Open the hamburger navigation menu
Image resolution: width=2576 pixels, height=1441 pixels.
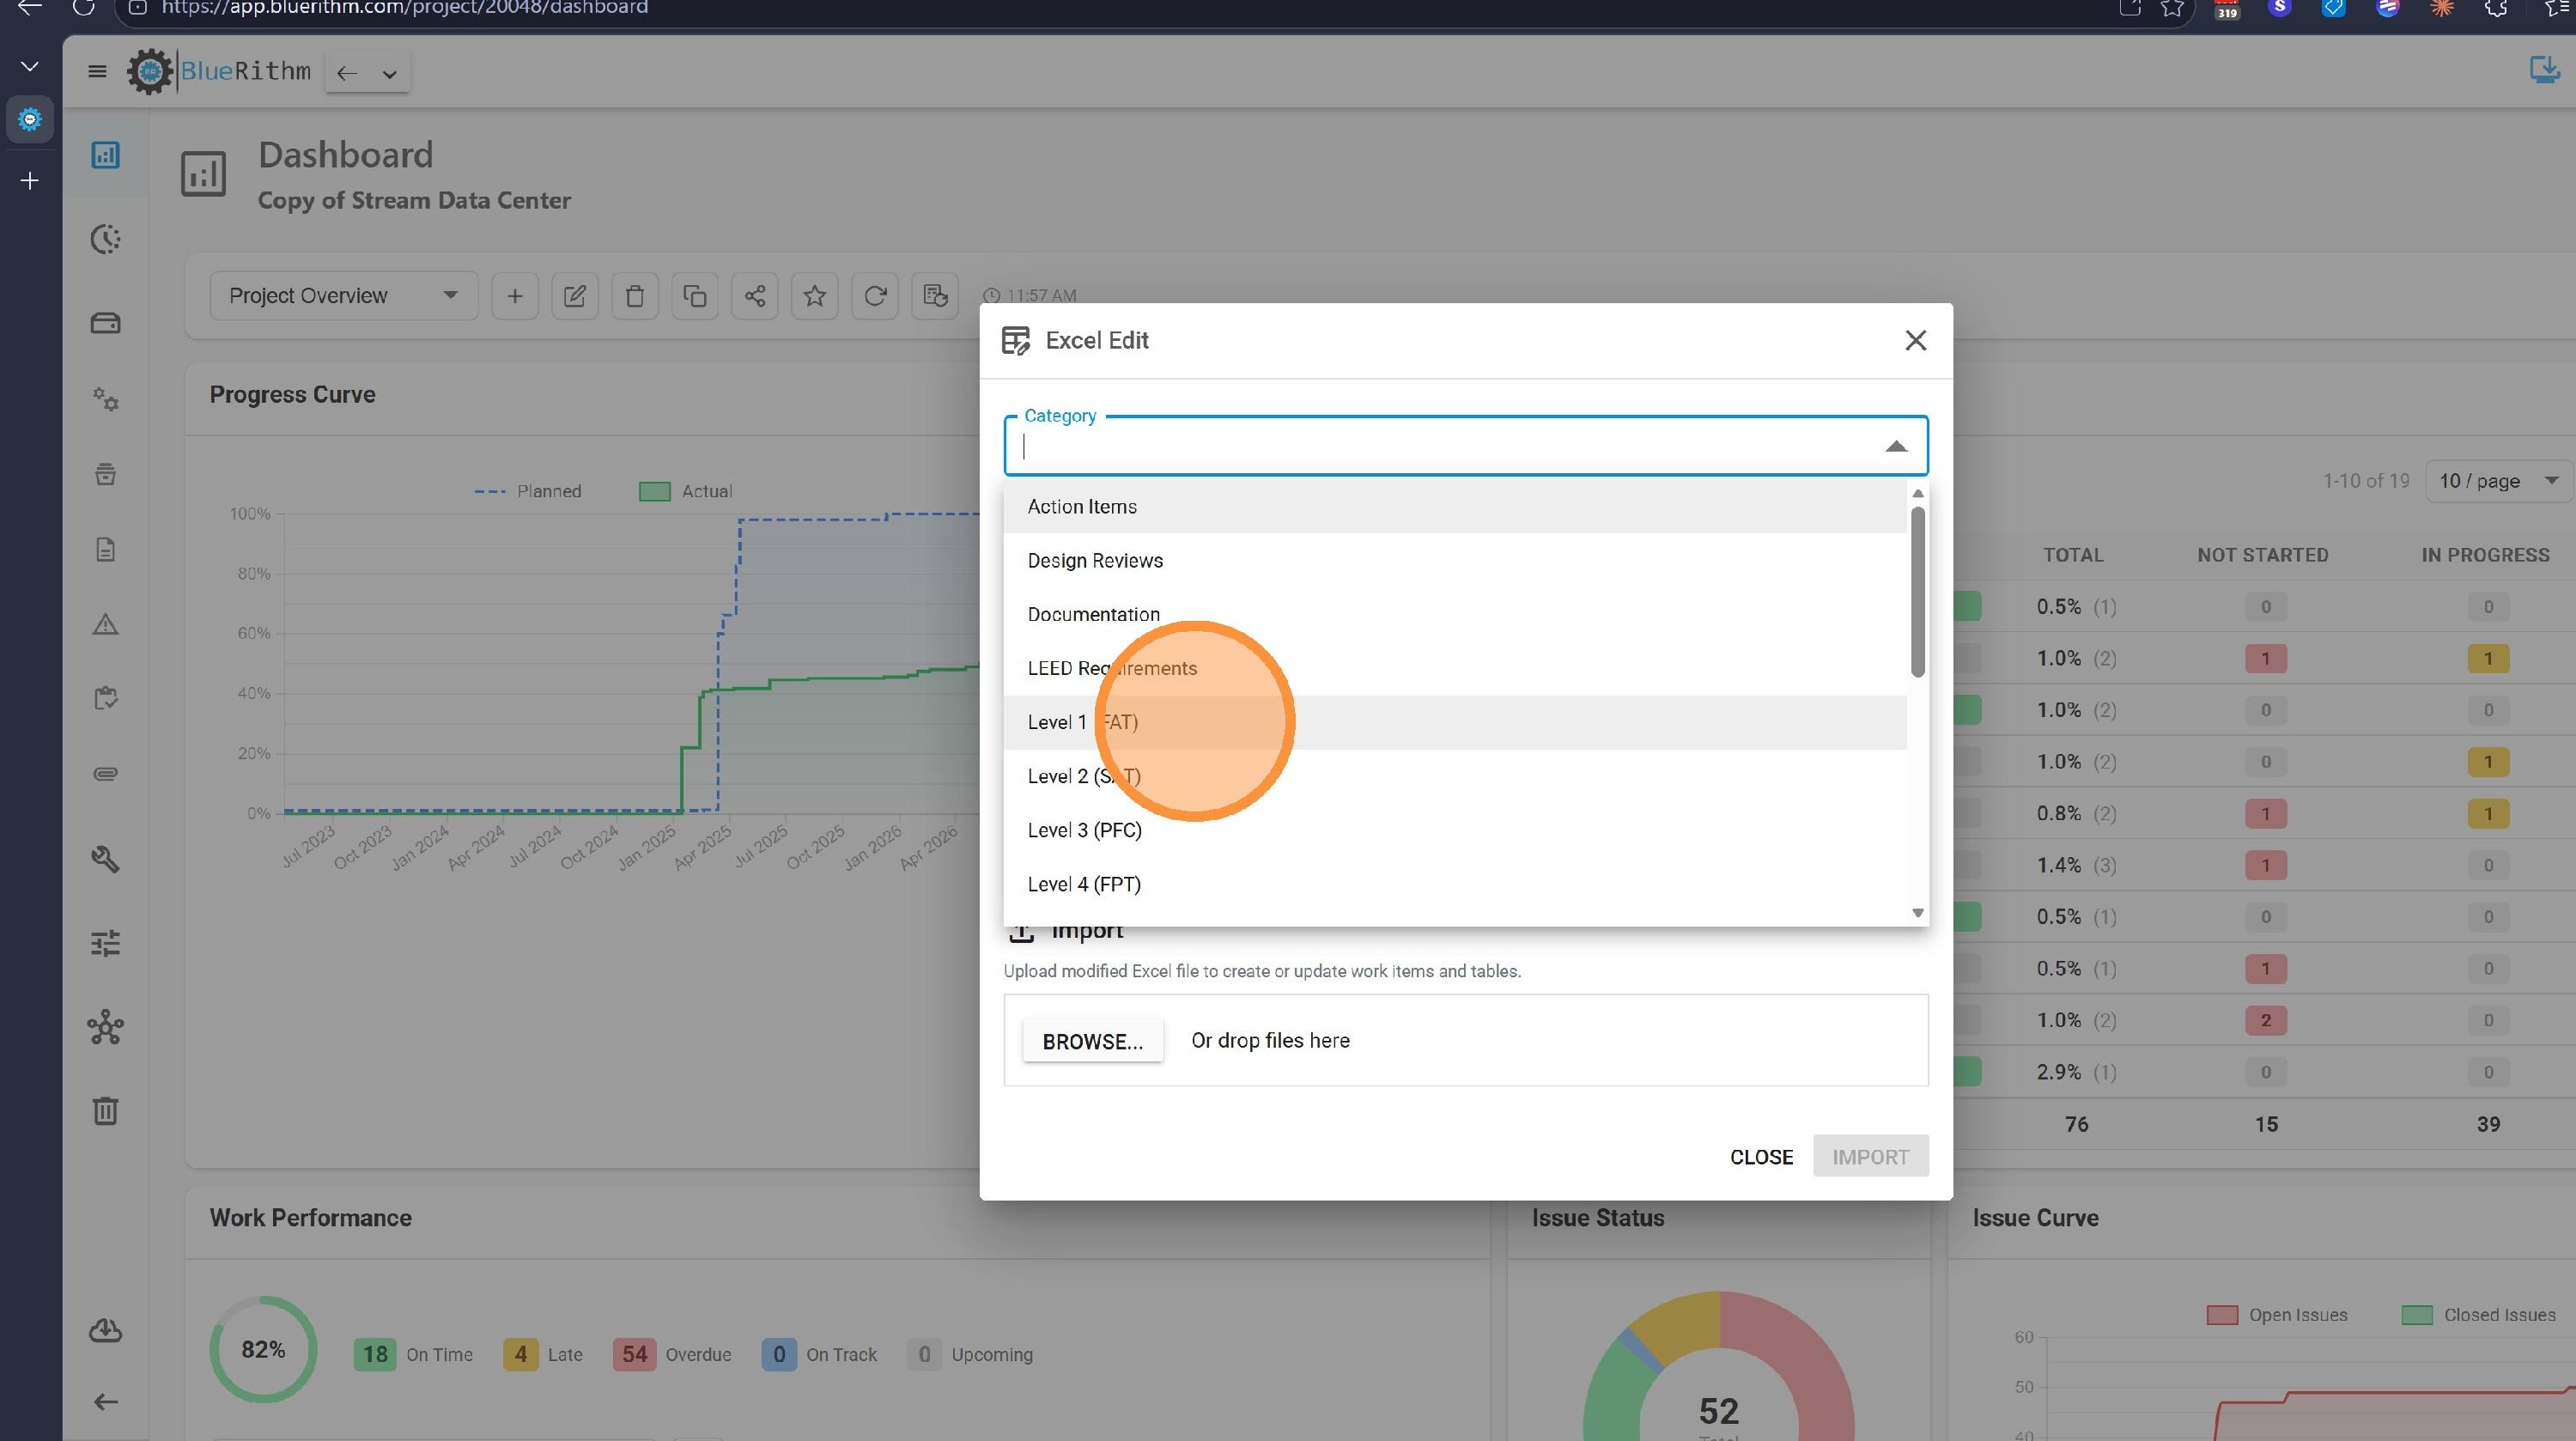coord(97,71)
